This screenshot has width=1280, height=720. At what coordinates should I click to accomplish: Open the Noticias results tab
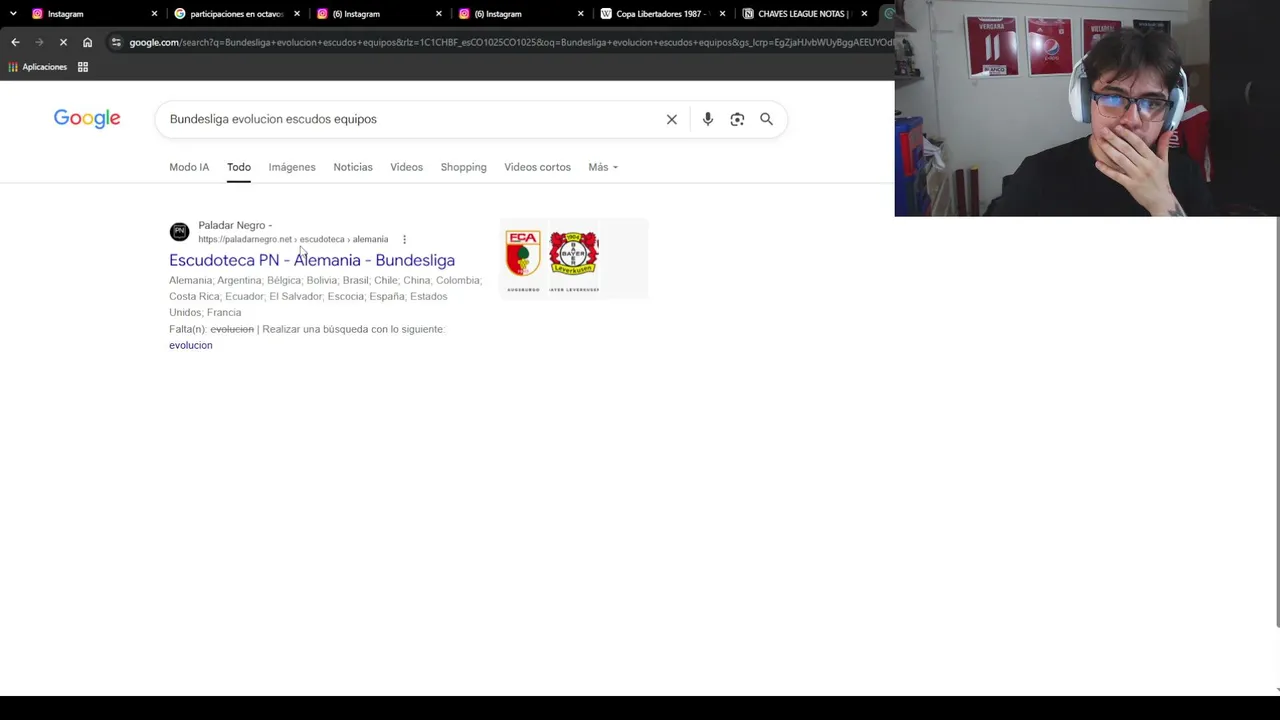click(x=353, y=167)
